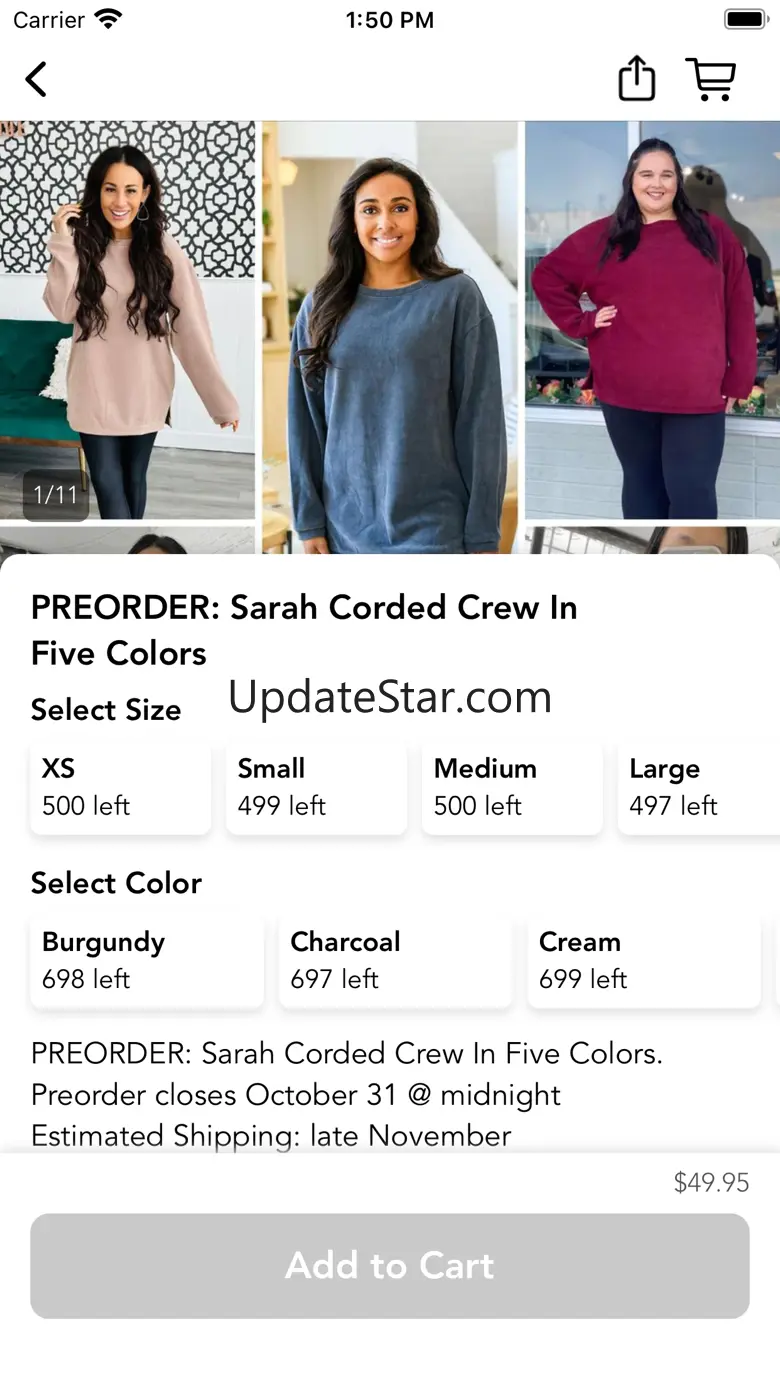Select size XS option
This screenshot has height=1387, width=780.
[121, 787]
